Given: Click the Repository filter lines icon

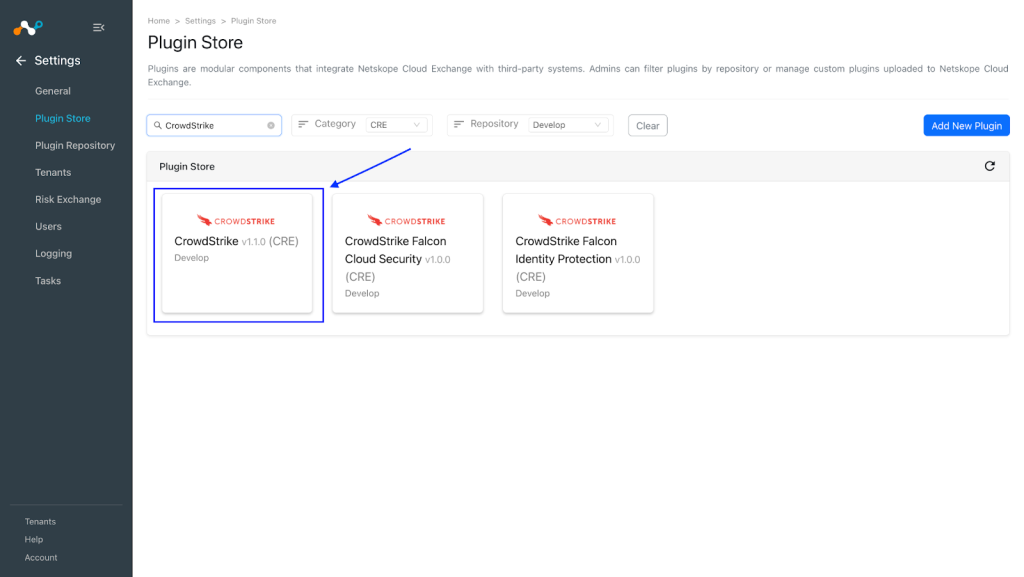Looking at the screenshot, I should [x=458, y=124].
